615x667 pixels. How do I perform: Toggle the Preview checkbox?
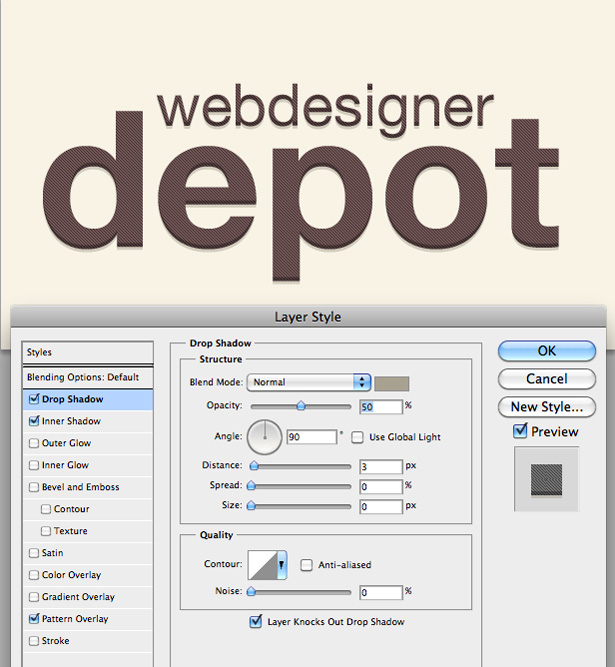520,431
